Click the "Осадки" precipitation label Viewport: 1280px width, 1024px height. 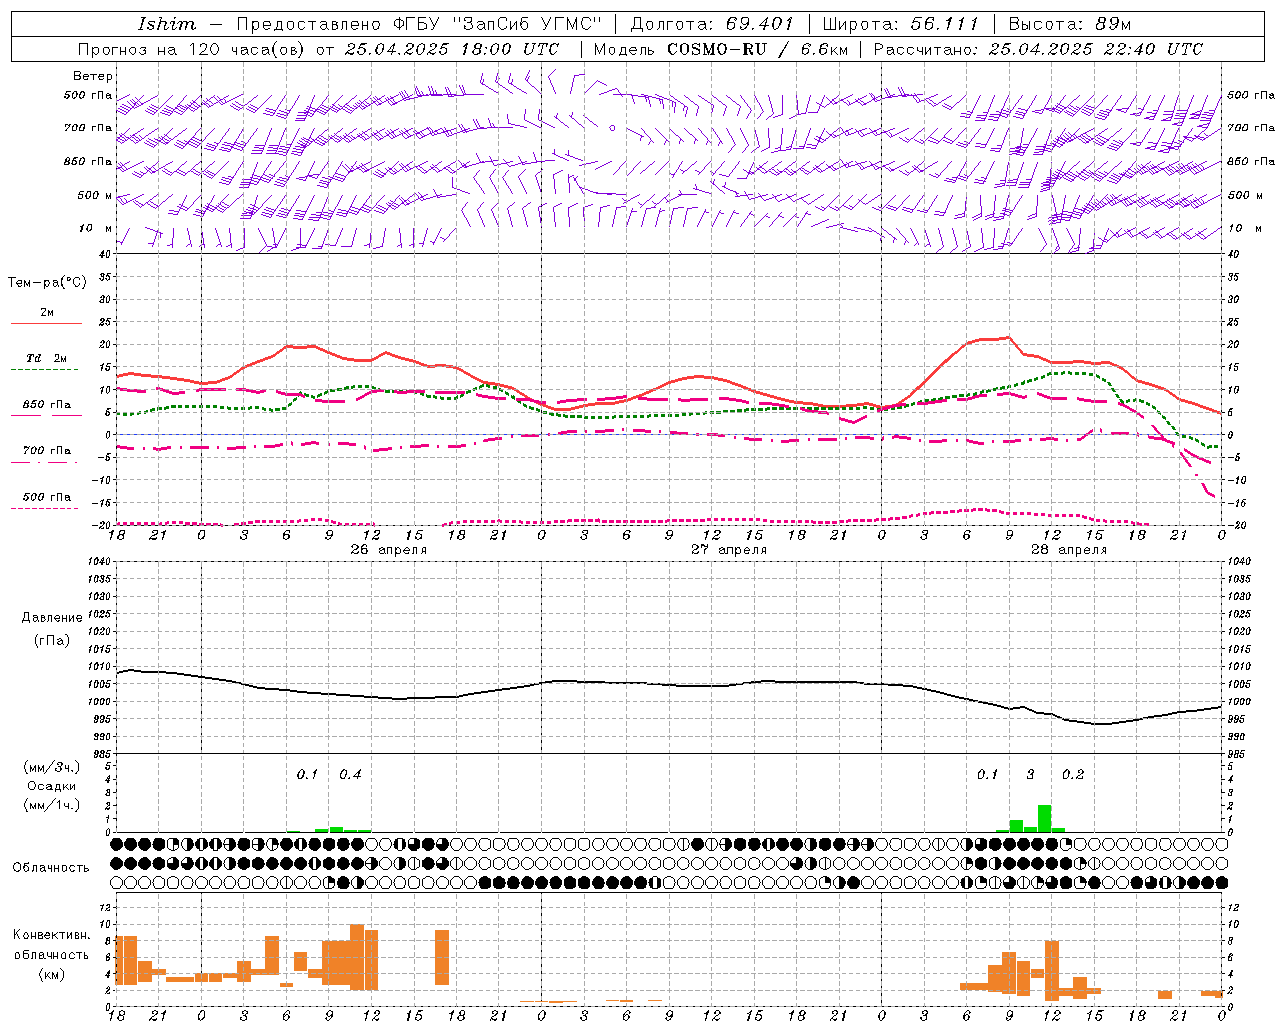(x=51, y=786)
